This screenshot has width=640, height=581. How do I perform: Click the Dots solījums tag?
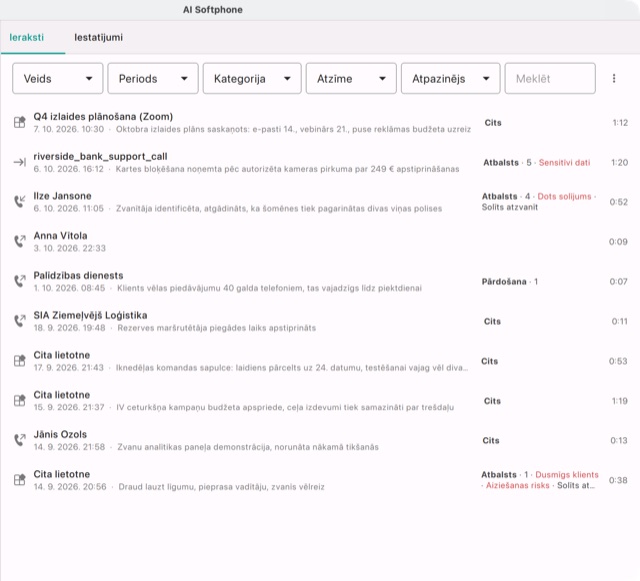point(564,196)
